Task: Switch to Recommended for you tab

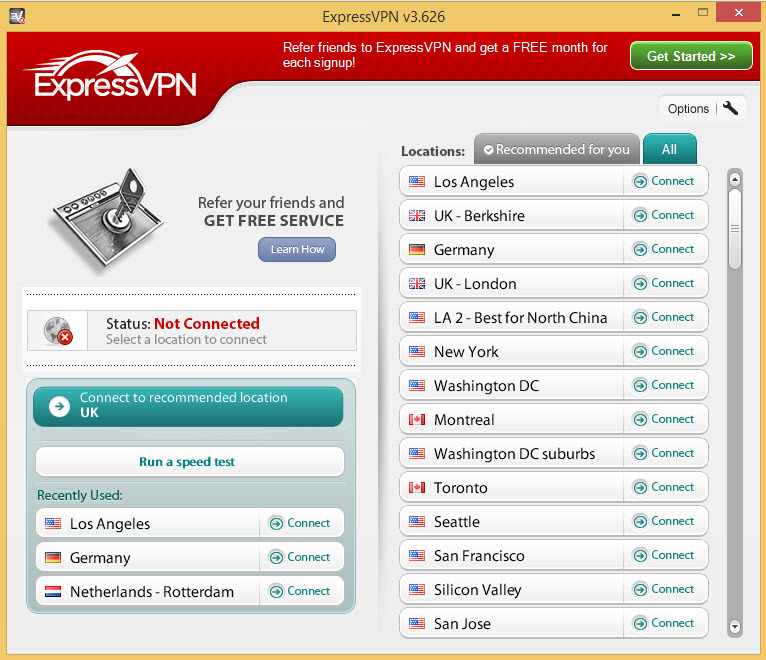Action: 556,149
